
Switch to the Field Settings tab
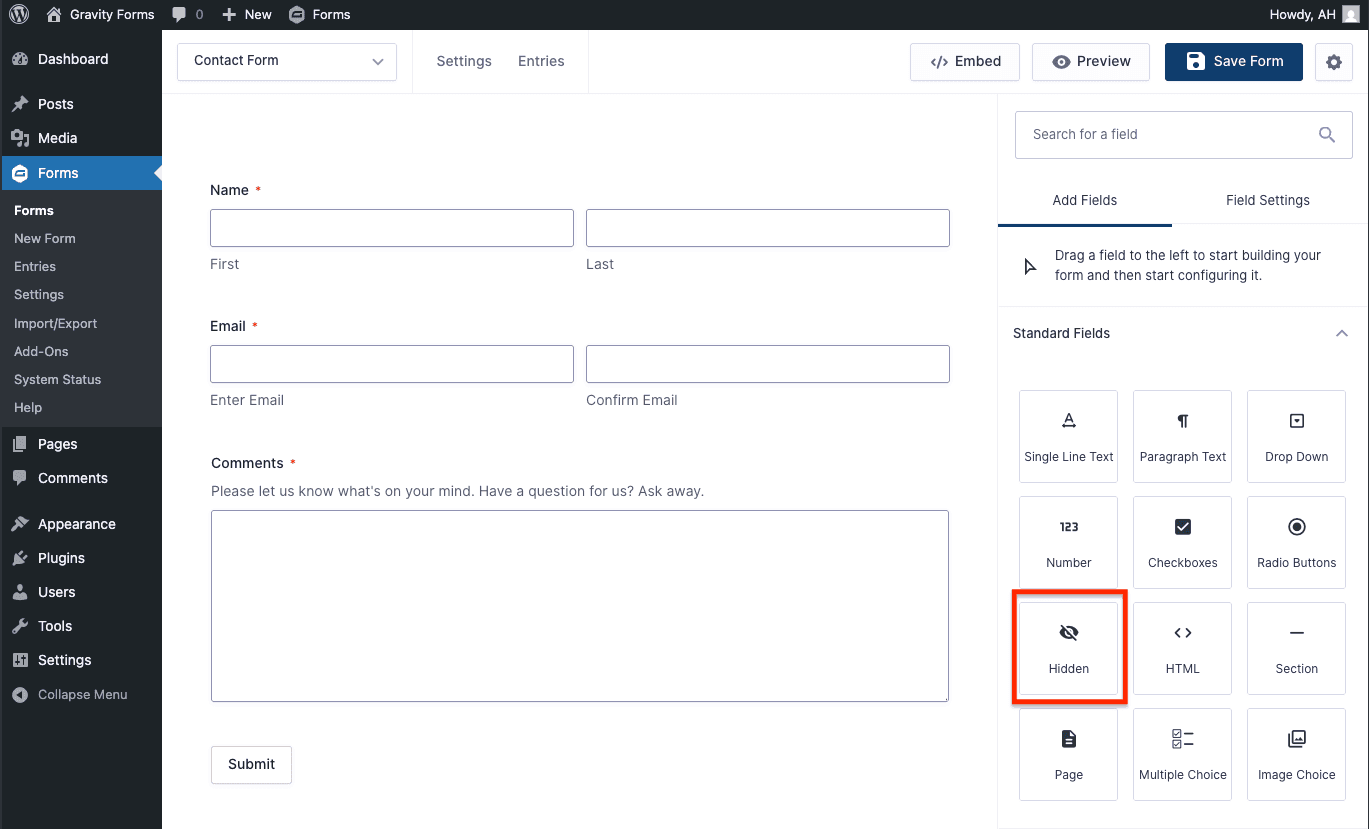(1267, 200)
